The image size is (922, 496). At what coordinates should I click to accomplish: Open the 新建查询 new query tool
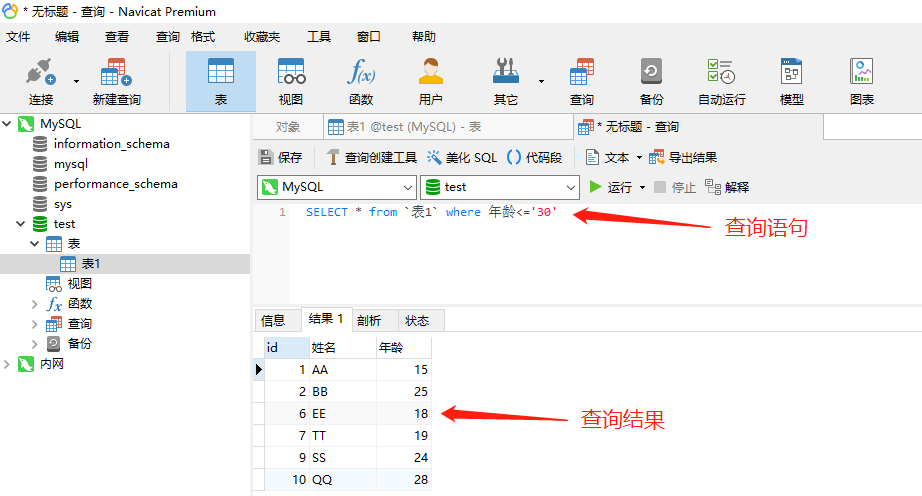[x=116, y=81]
